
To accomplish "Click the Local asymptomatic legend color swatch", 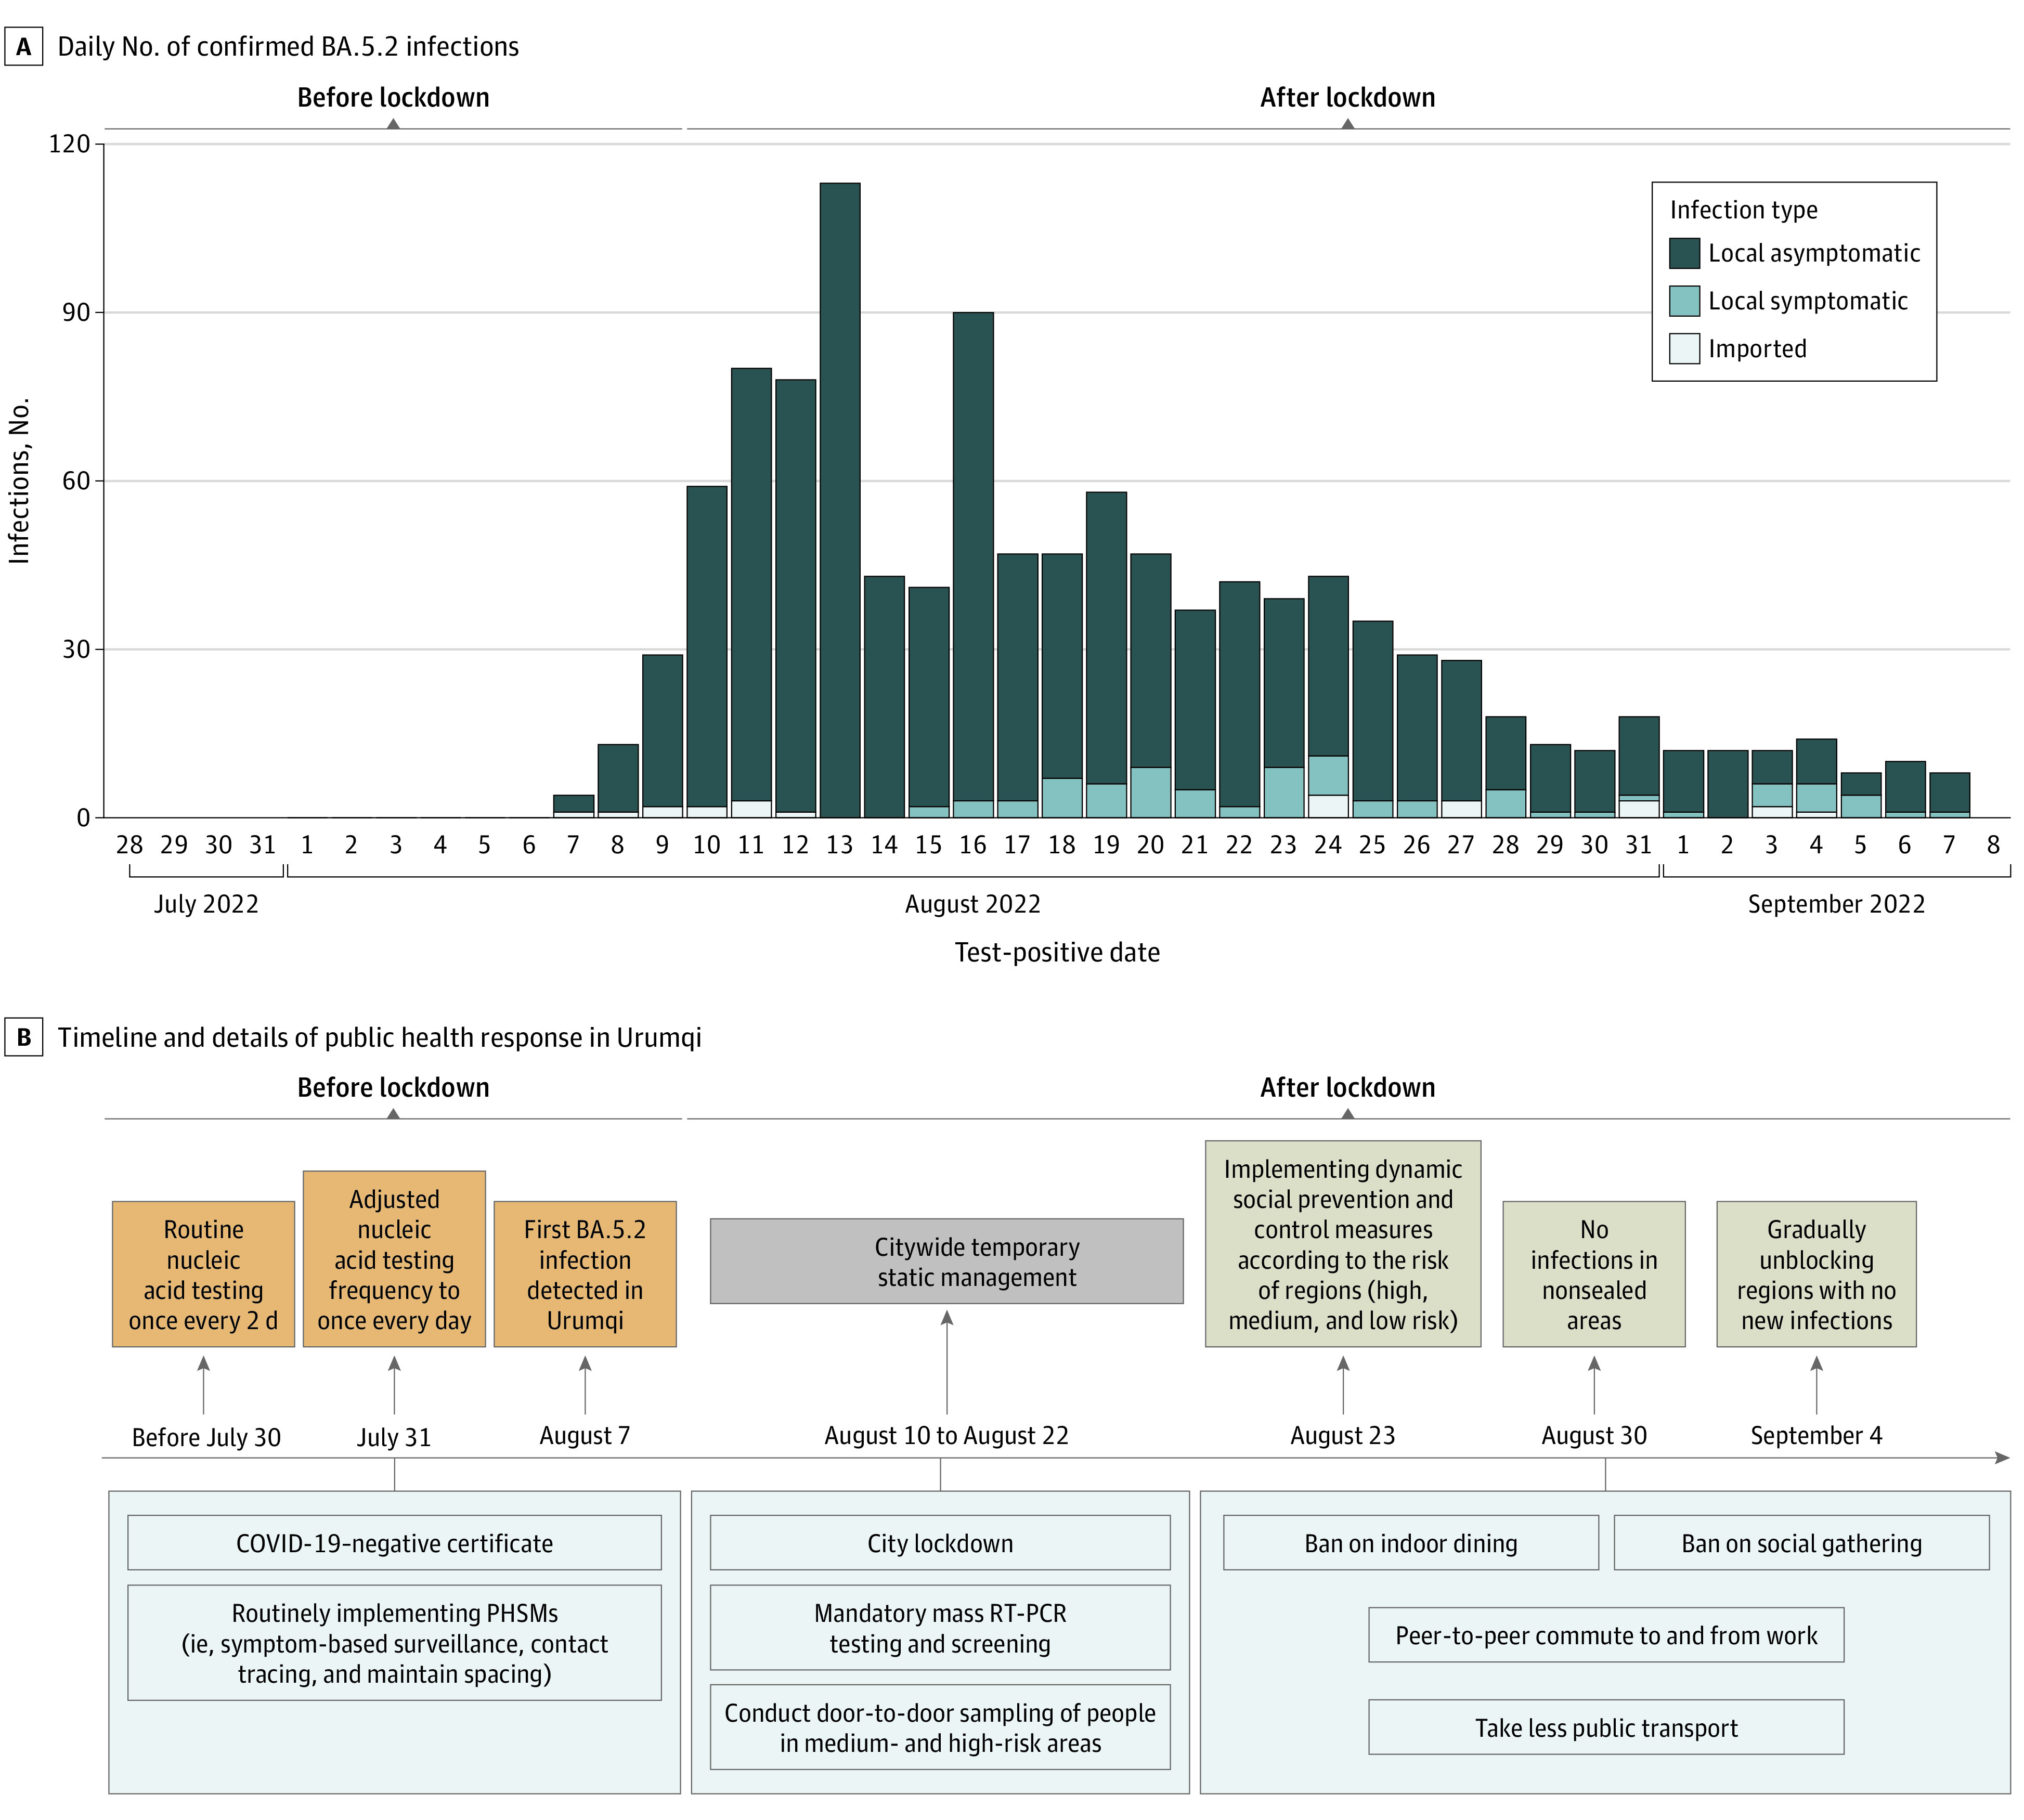I will pos(1685,253).
